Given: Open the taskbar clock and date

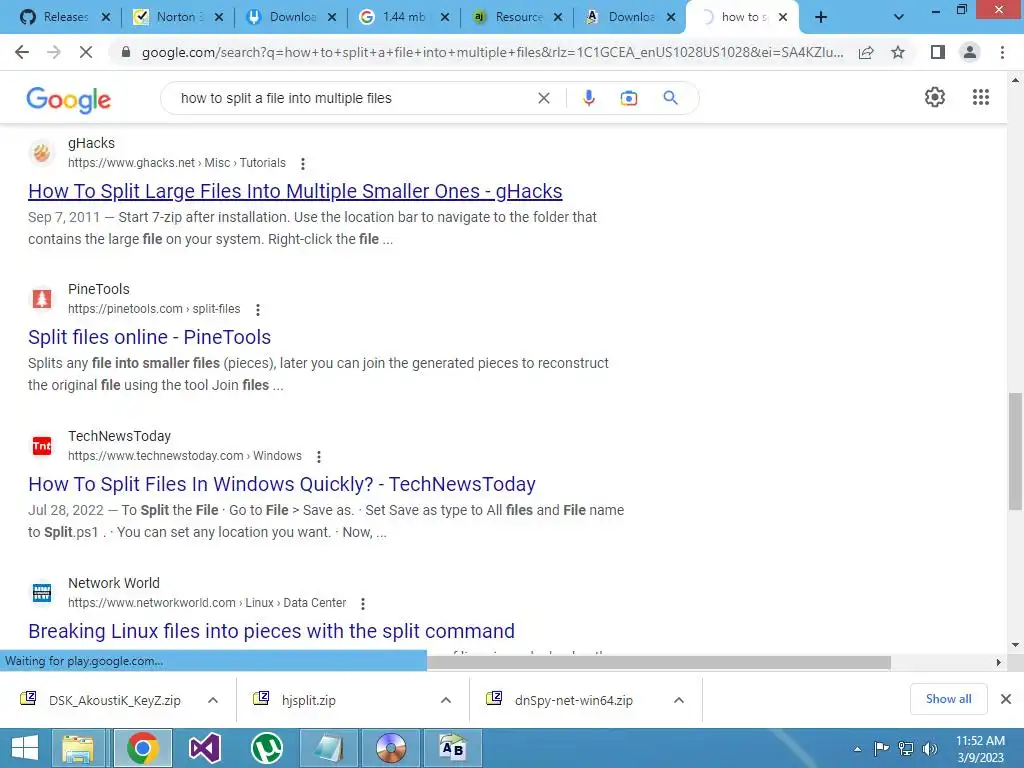Looking at the screenshot, I should click(980, 749).
